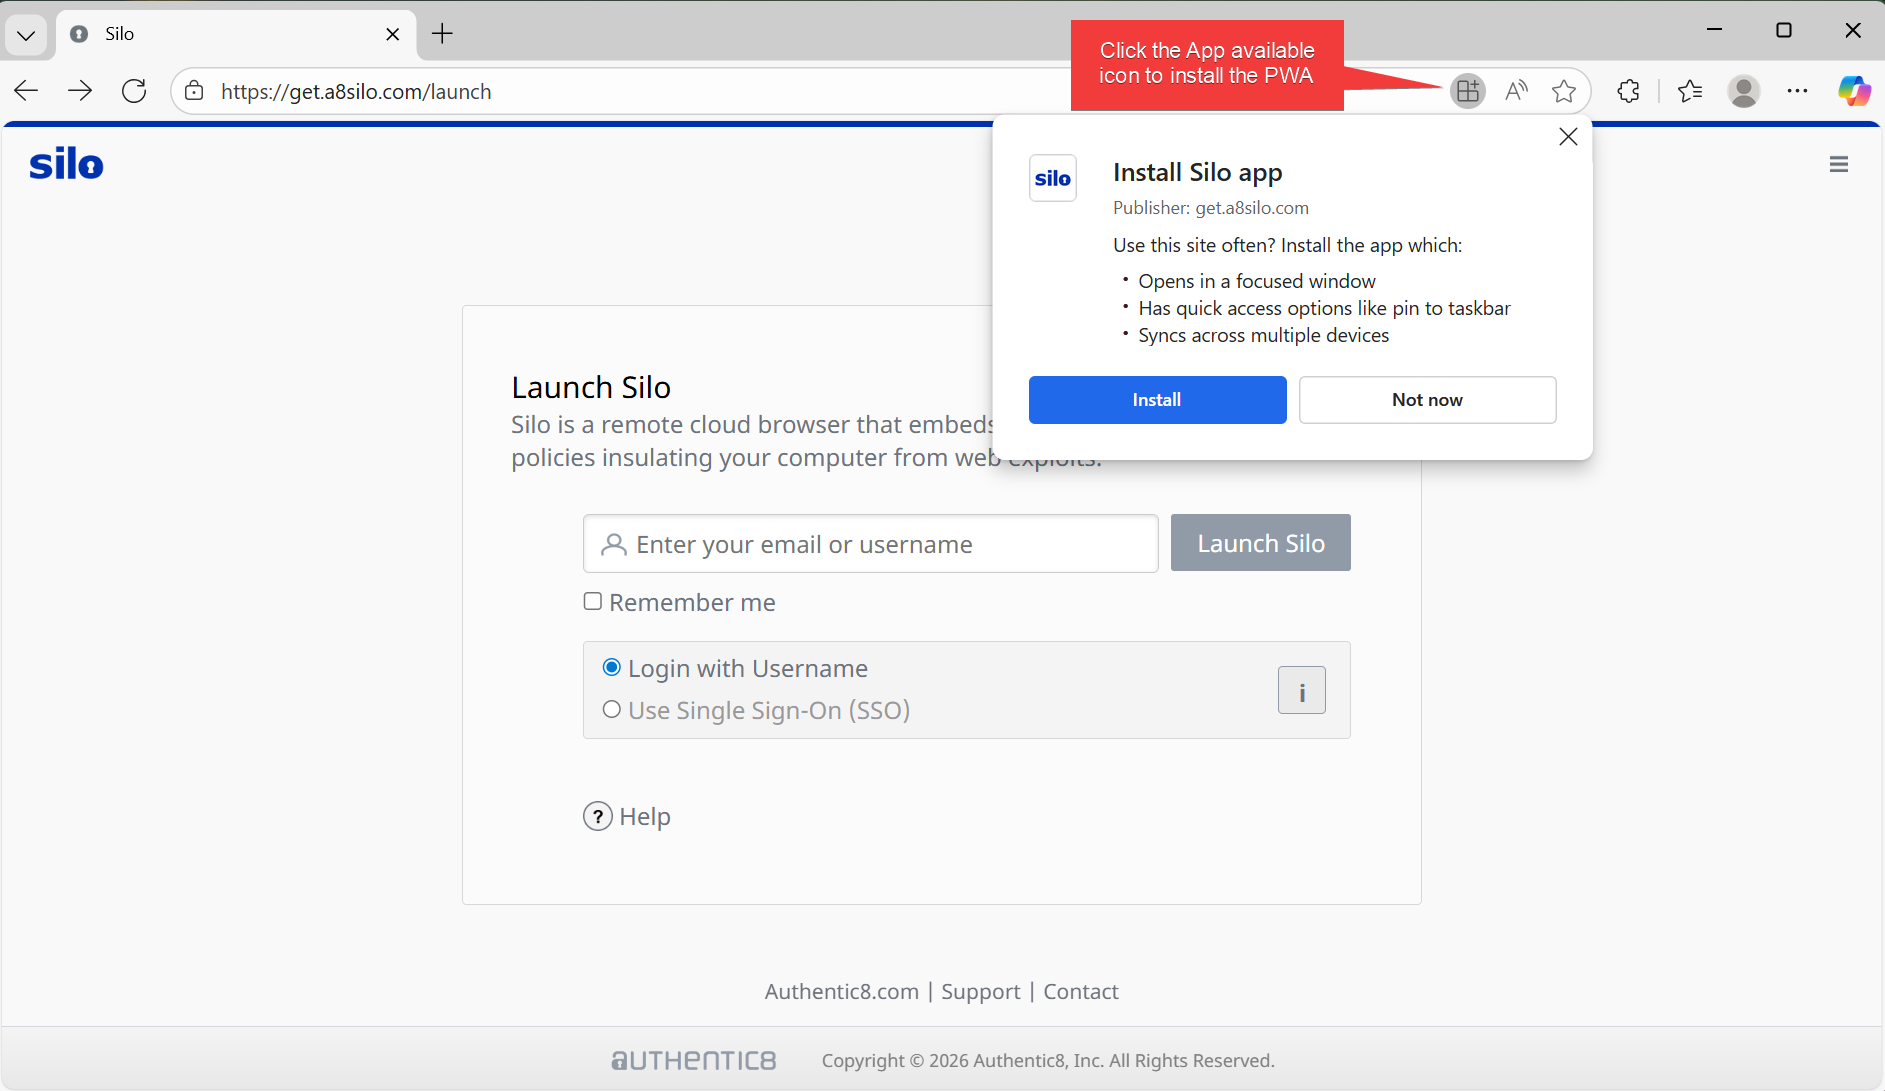Minimize the browser window
This screenshot has height=1091, width=1885.
(1715, 30)
